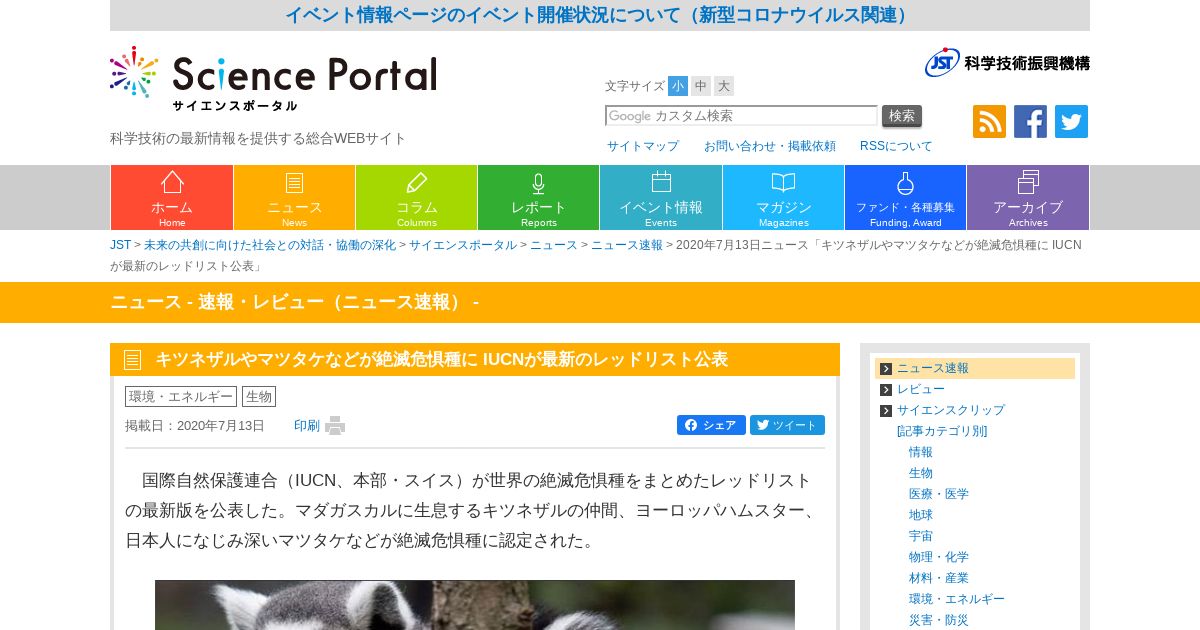Select sidebar category 医療・医学
Viewport: 1200px width, 630px height.
click(939, 494)
